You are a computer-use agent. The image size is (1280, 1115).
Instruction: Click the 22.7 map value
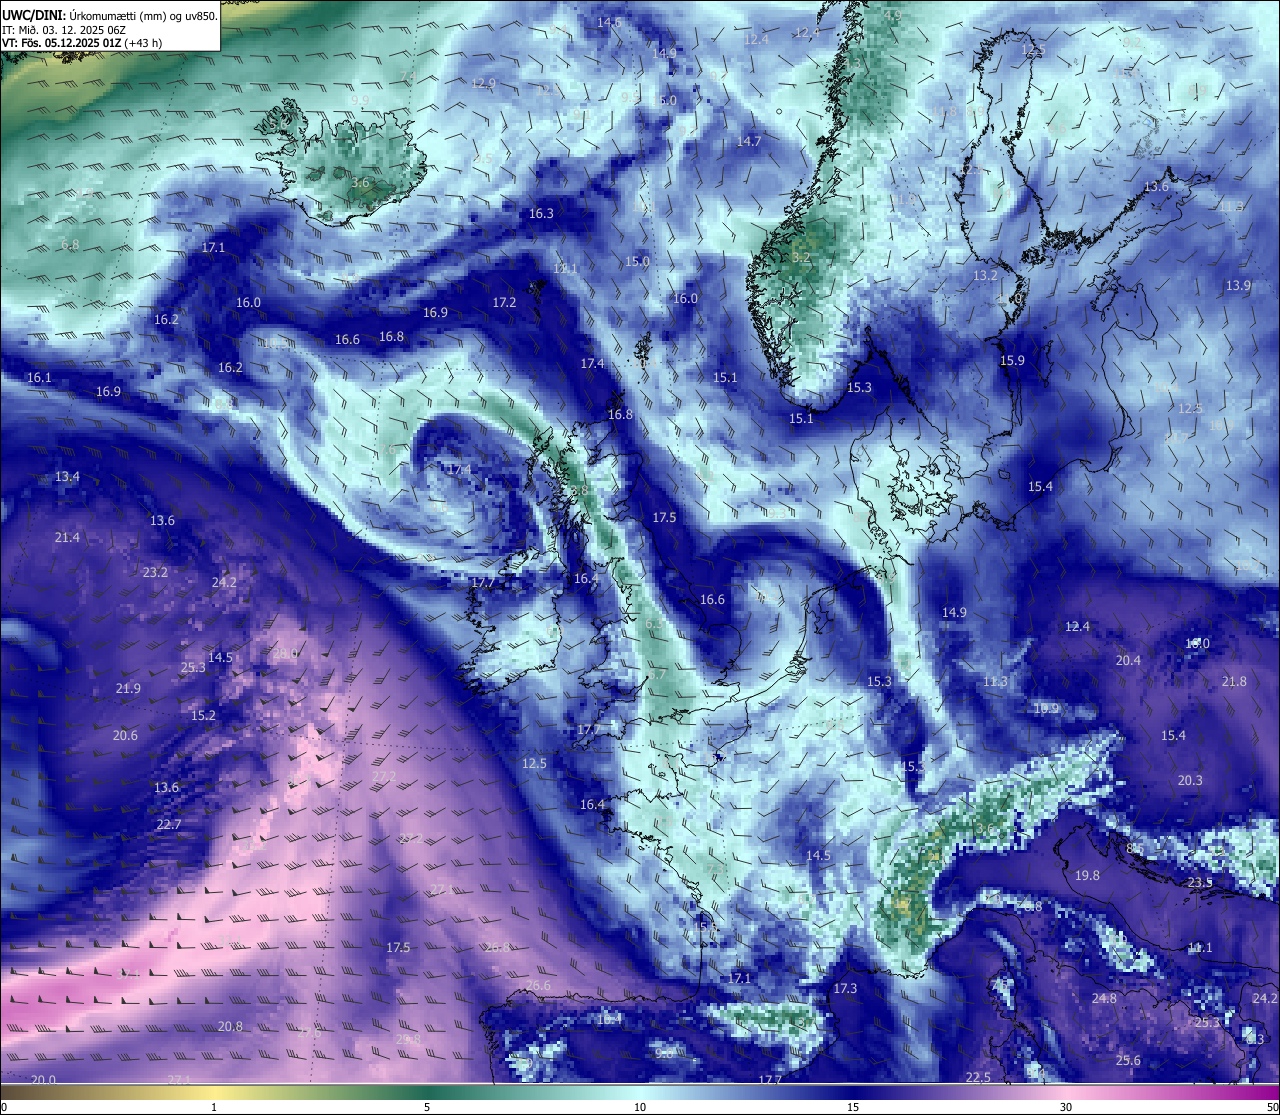tap(169, 824)
